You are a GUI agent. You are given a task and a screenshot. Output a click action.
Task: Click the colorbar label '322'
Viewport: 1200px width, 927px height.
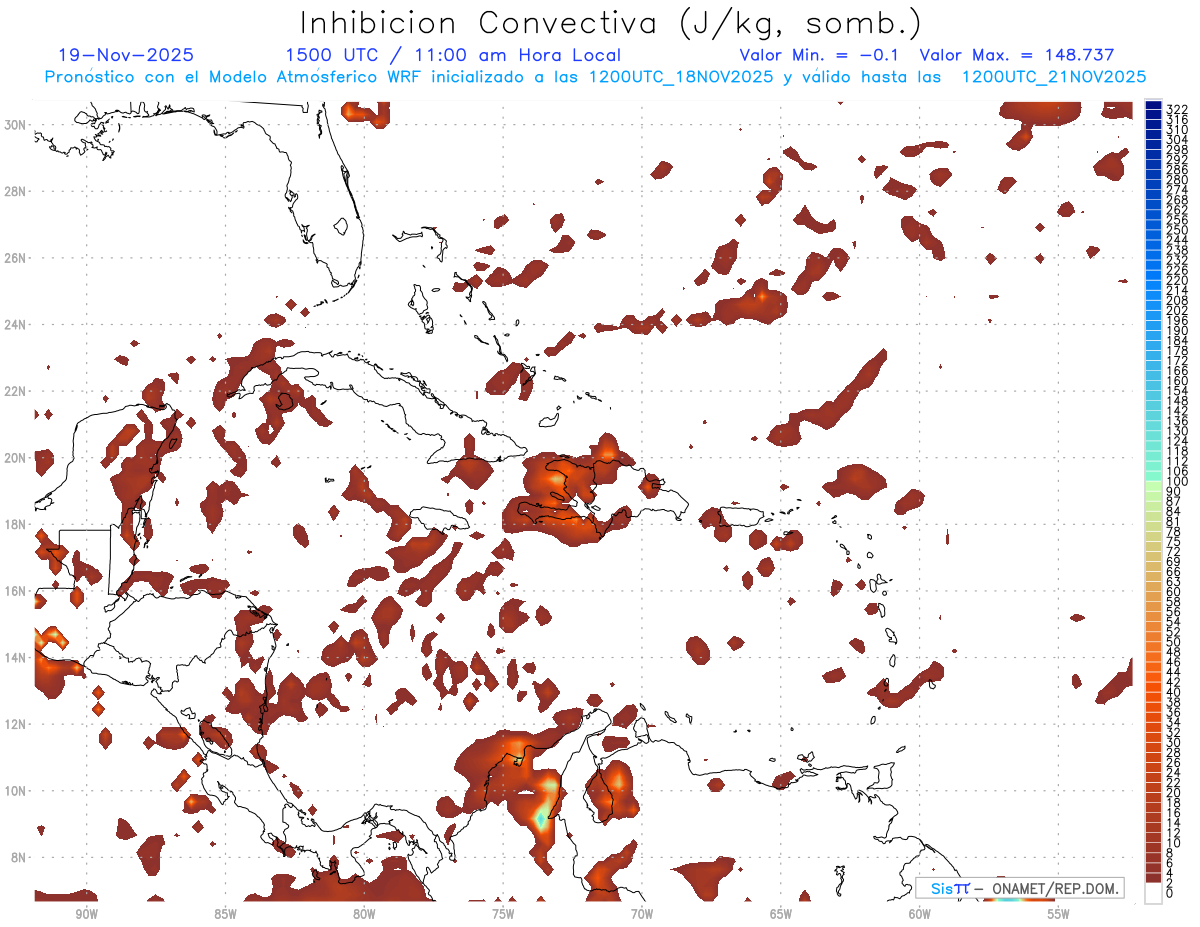[1176, 109]
